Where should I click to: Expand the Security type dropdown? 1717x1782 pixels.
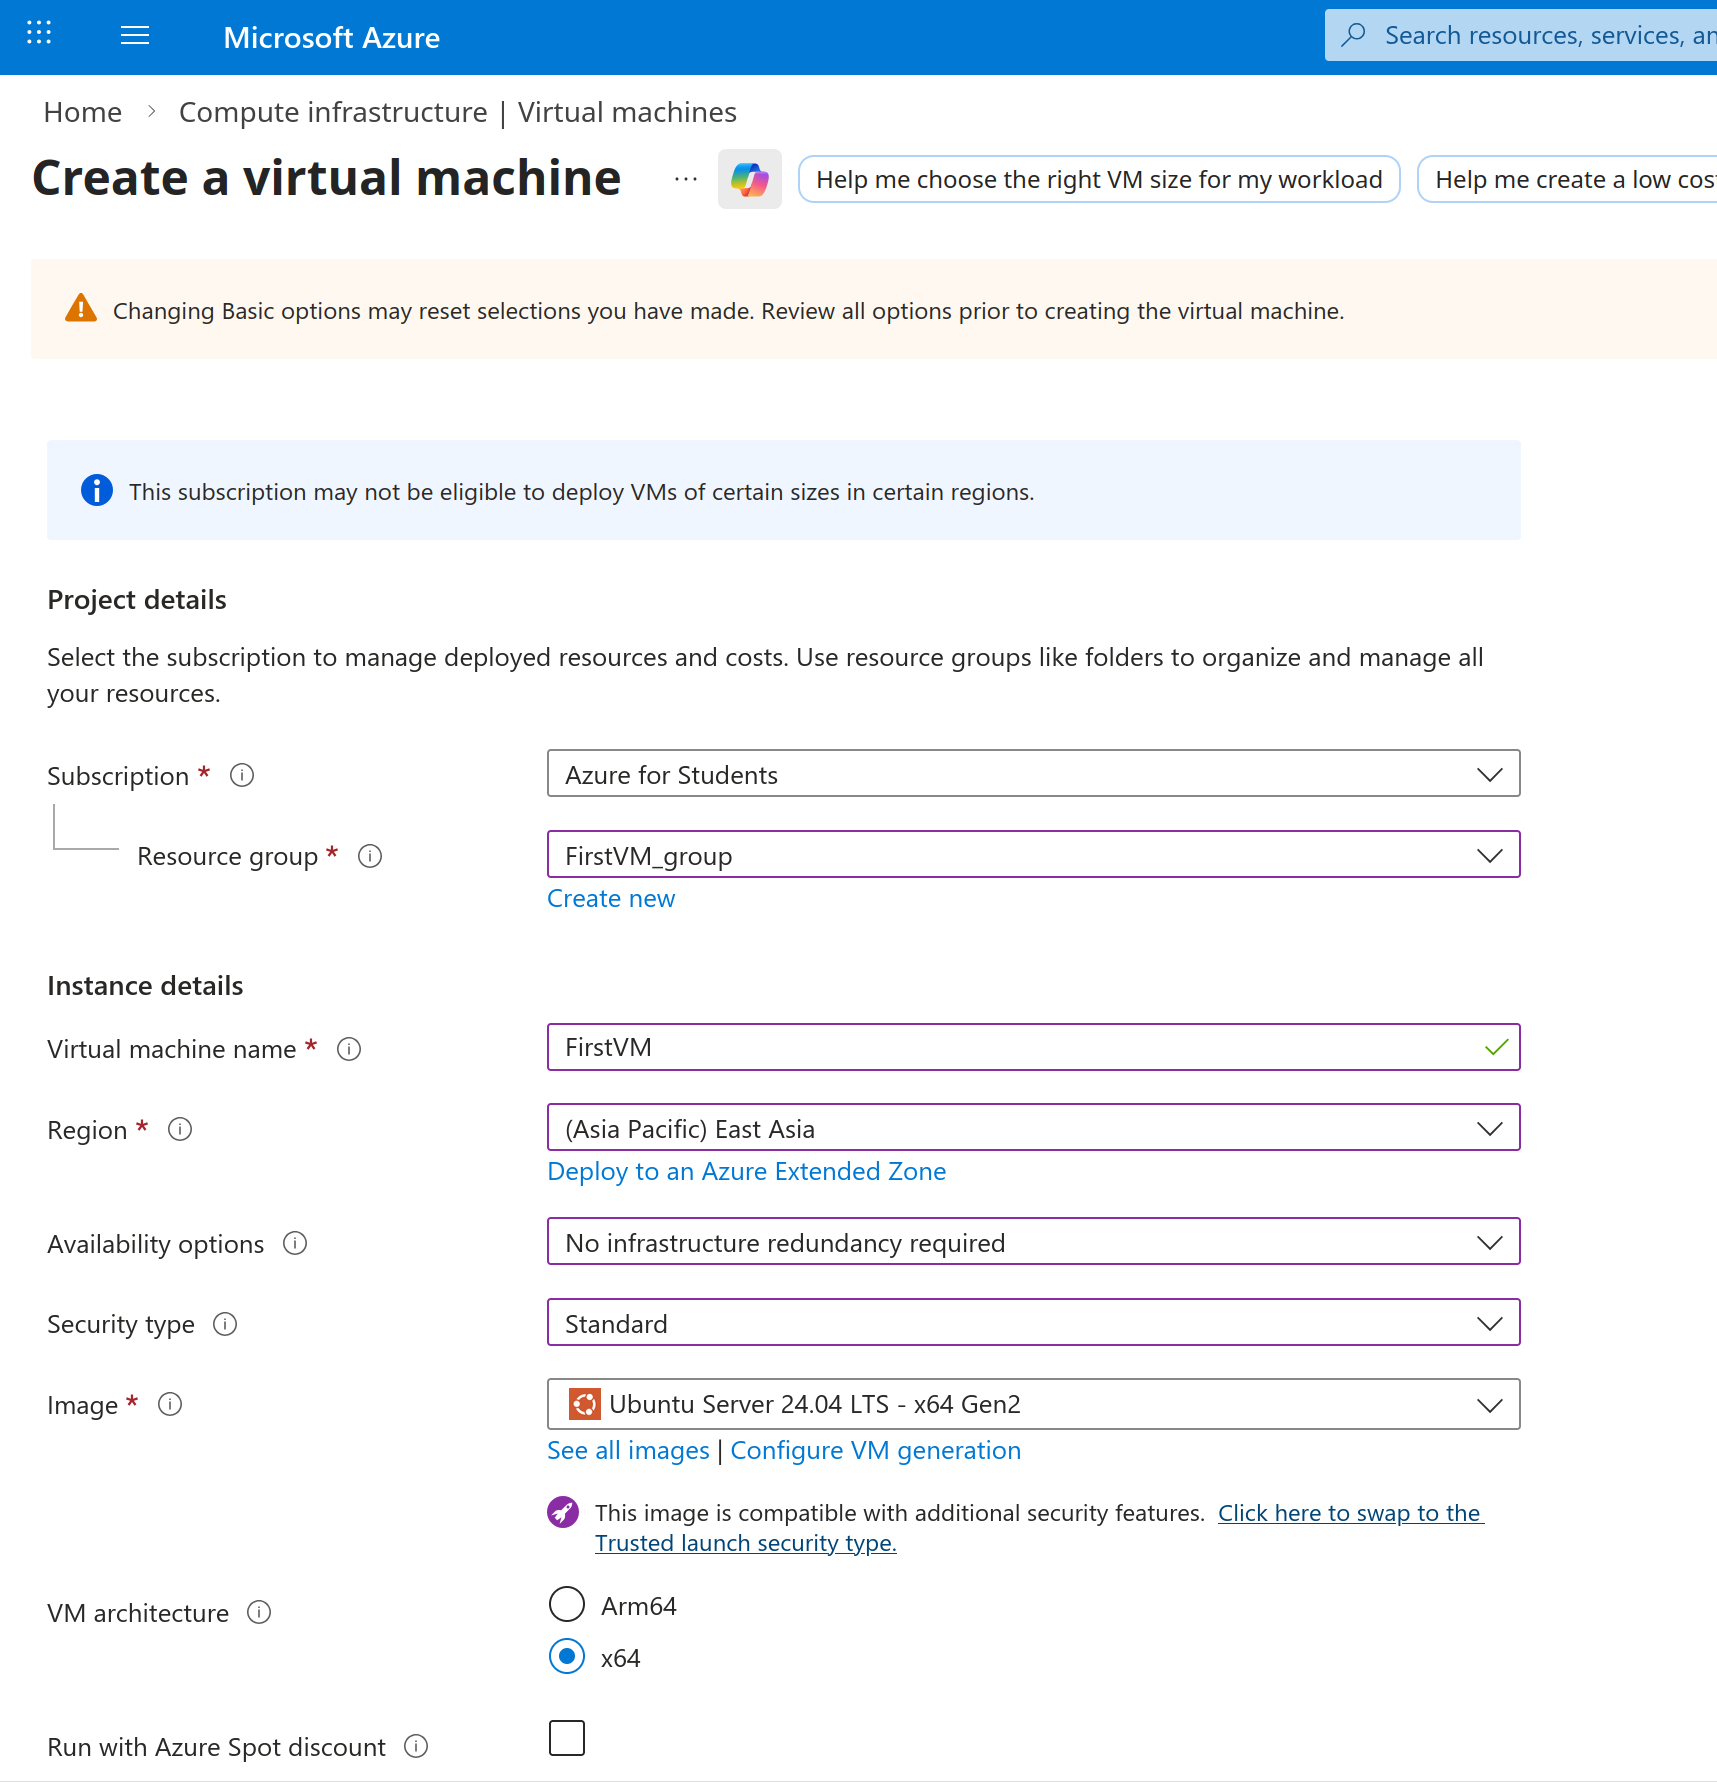[x=1034, y=1322]
